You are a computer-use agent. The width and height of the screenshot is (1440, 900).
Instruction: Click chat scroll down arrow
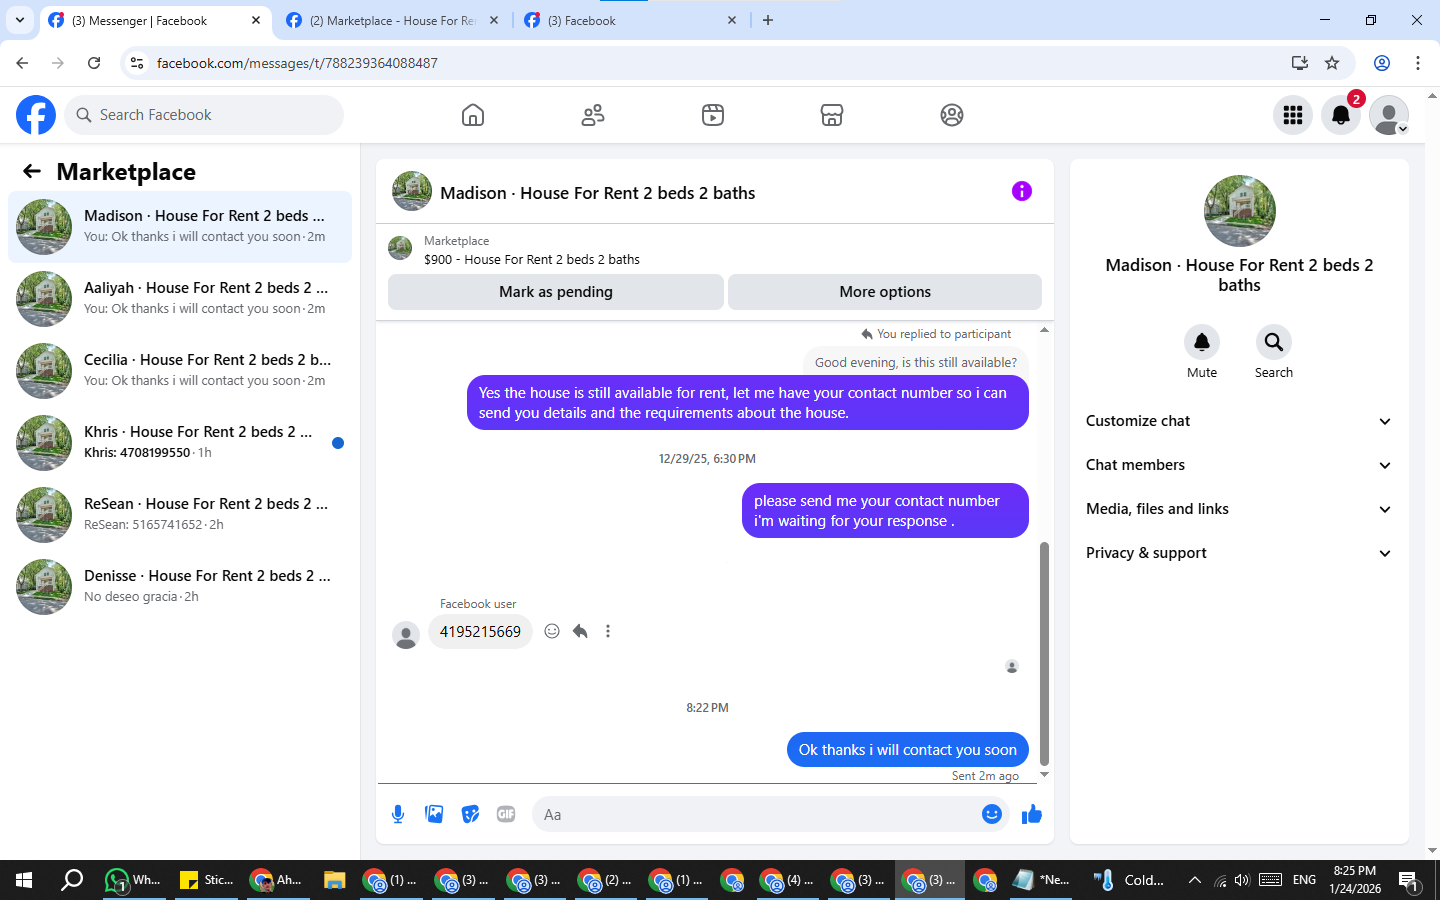coord(1044,775)
